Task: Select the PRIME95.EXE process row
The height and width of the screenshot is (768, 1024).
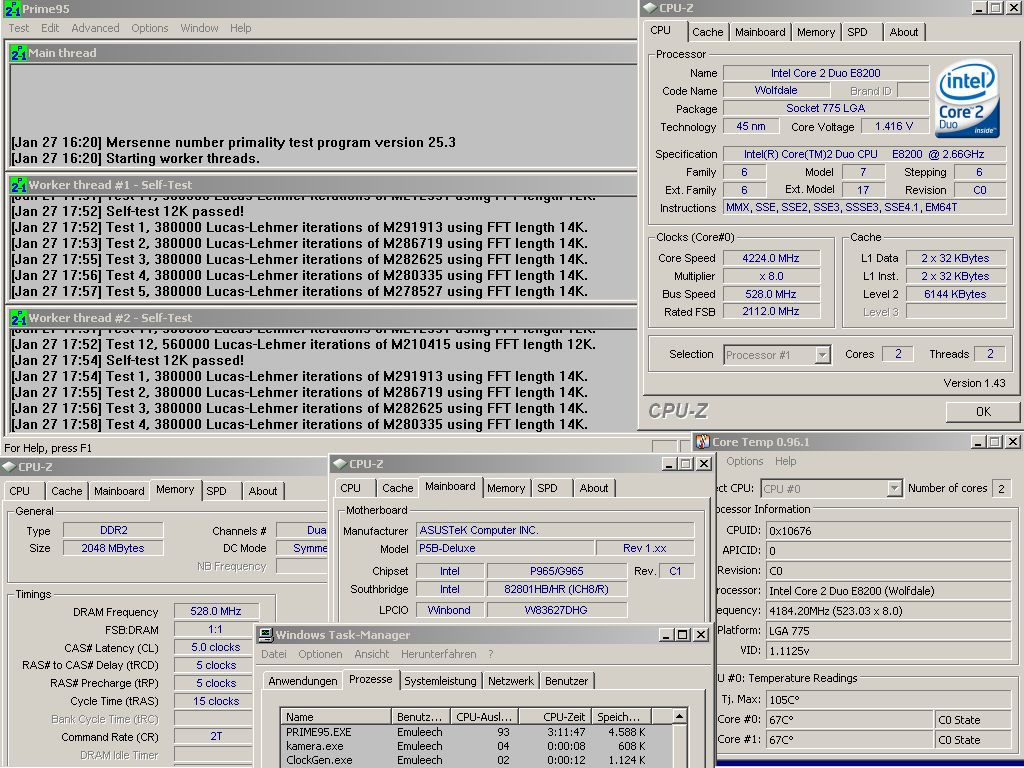Action: click(476, 732)
